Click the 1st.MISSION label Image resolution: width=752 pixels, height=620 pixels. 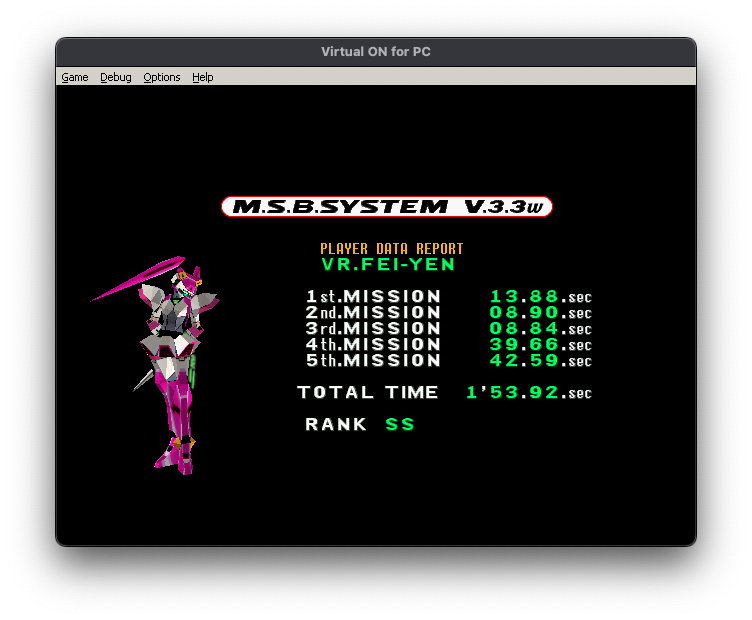(373, 296)
